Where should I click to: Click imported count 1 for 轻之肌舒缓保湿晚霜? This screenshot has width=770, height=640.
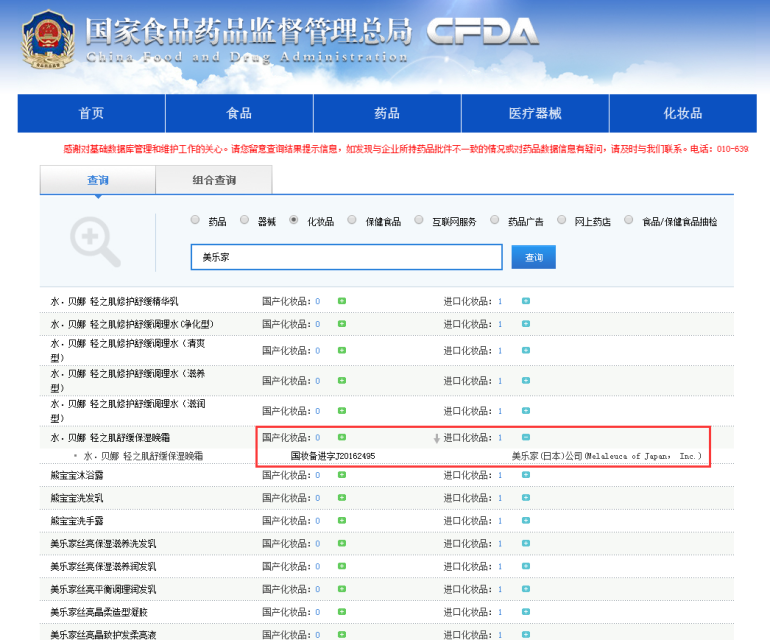tap(500, 437)
